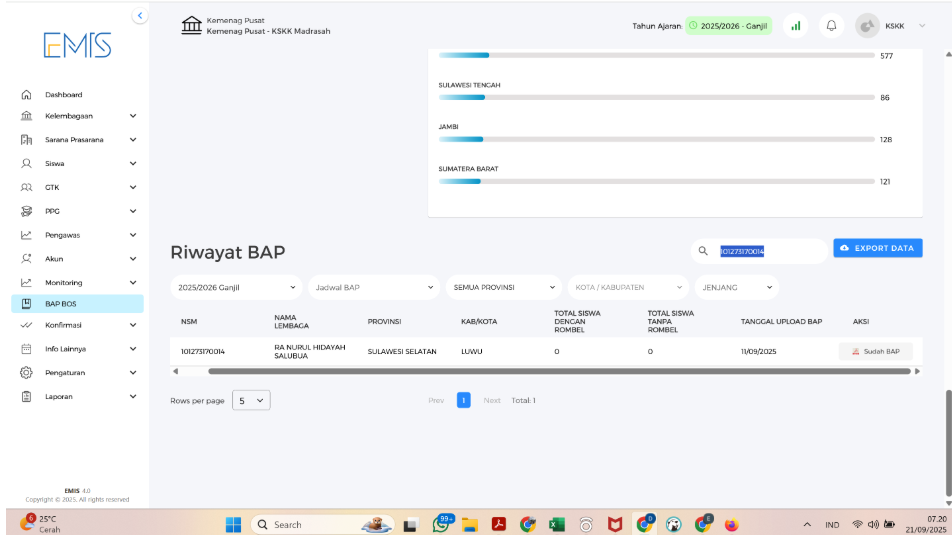Collapse the sidebar with the arrow icon

139,16
